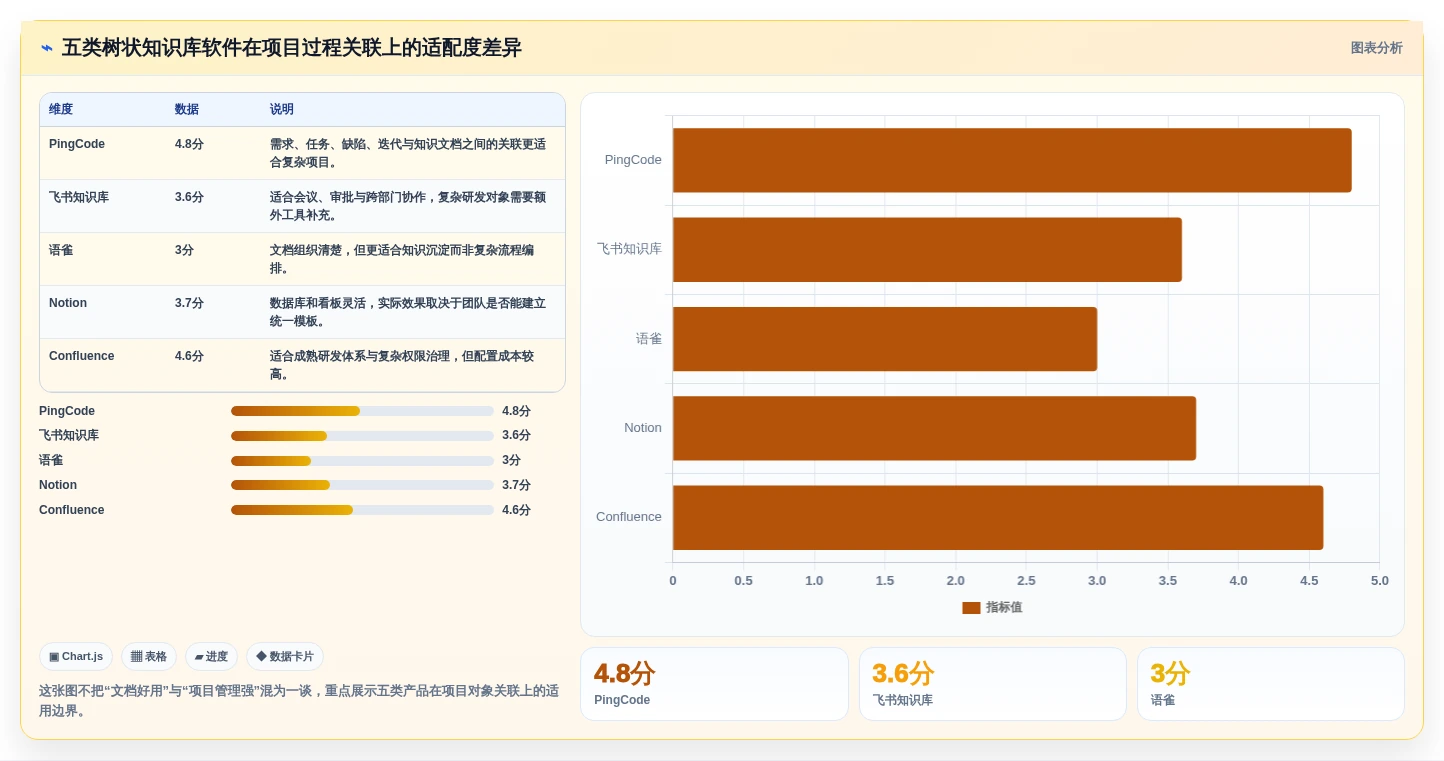The image size is (1444, 761).
Task: Toggle the 指标值 legend swatch
Action: [x=971, y=607]
